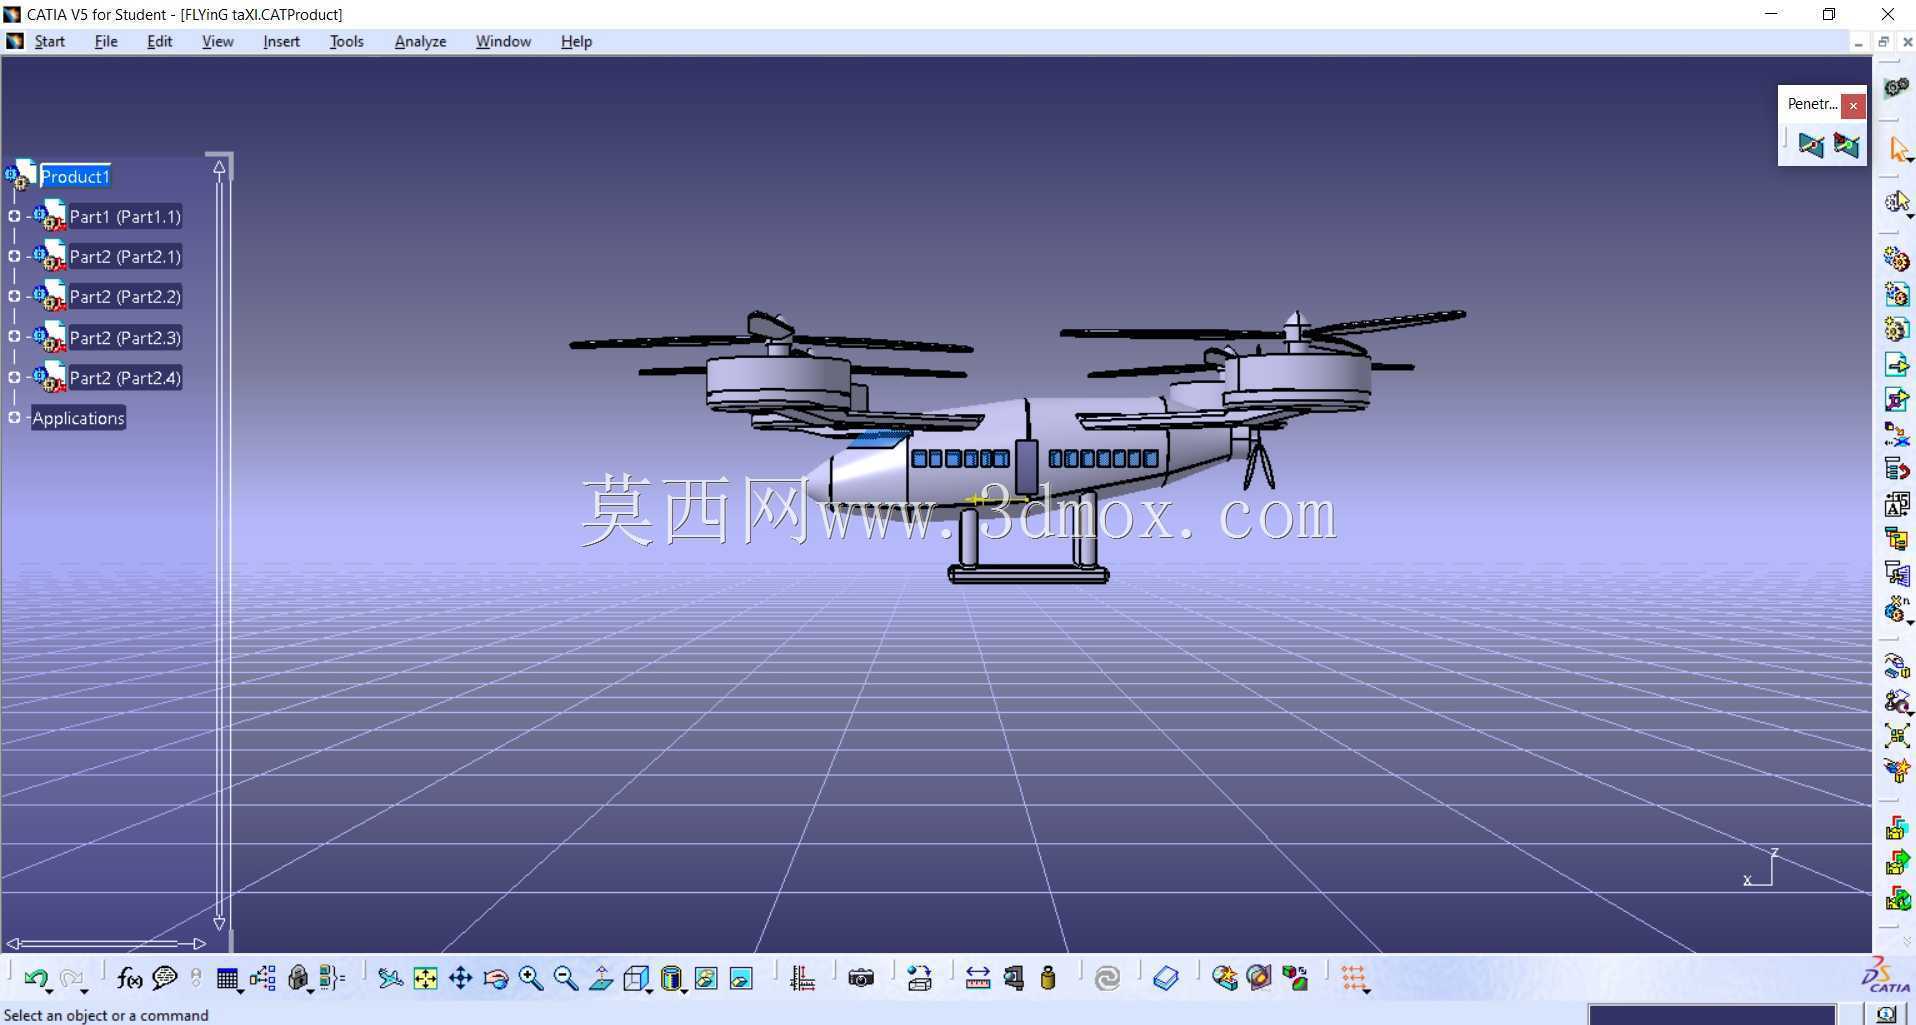
Task: Open the Tools menu
Action: (x=346, y=41)
